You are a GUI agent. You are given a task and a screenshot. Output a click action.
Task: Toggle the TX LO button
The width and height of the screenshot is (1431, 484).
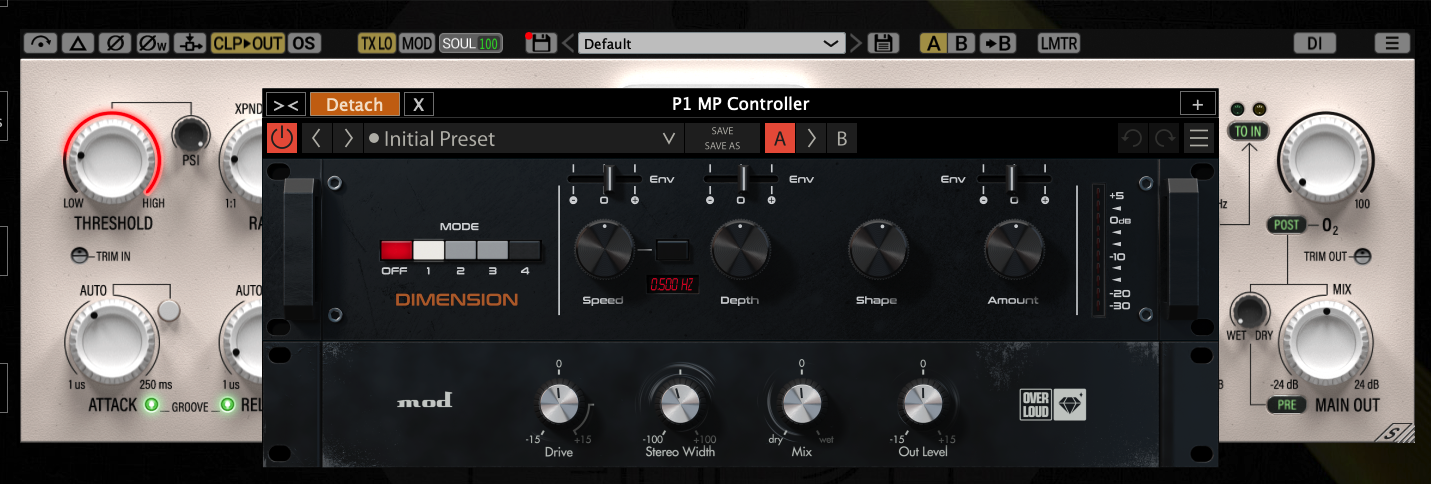(376, 43)
